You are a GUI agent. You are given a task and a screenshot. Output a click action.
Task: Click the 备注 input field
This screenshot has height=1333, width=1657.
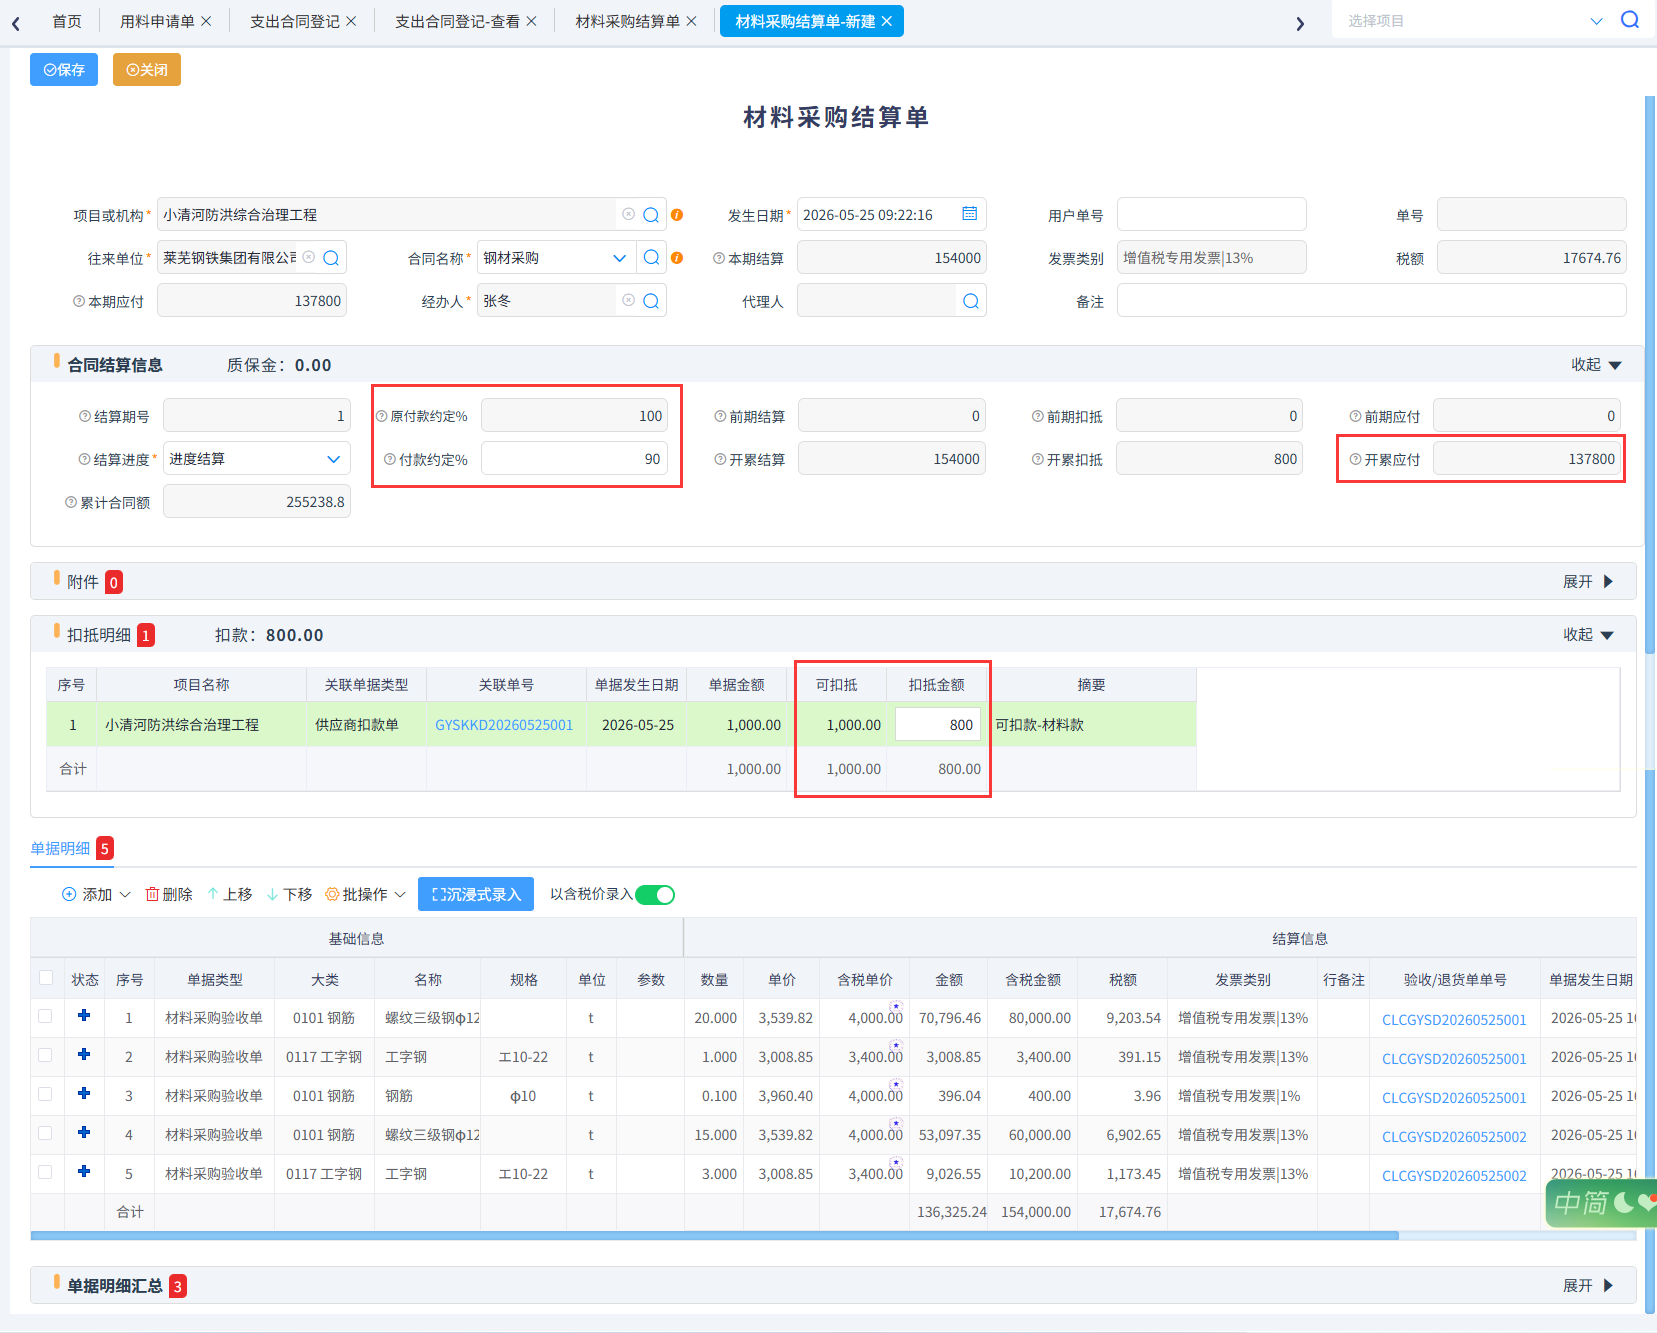point(1371,301)
